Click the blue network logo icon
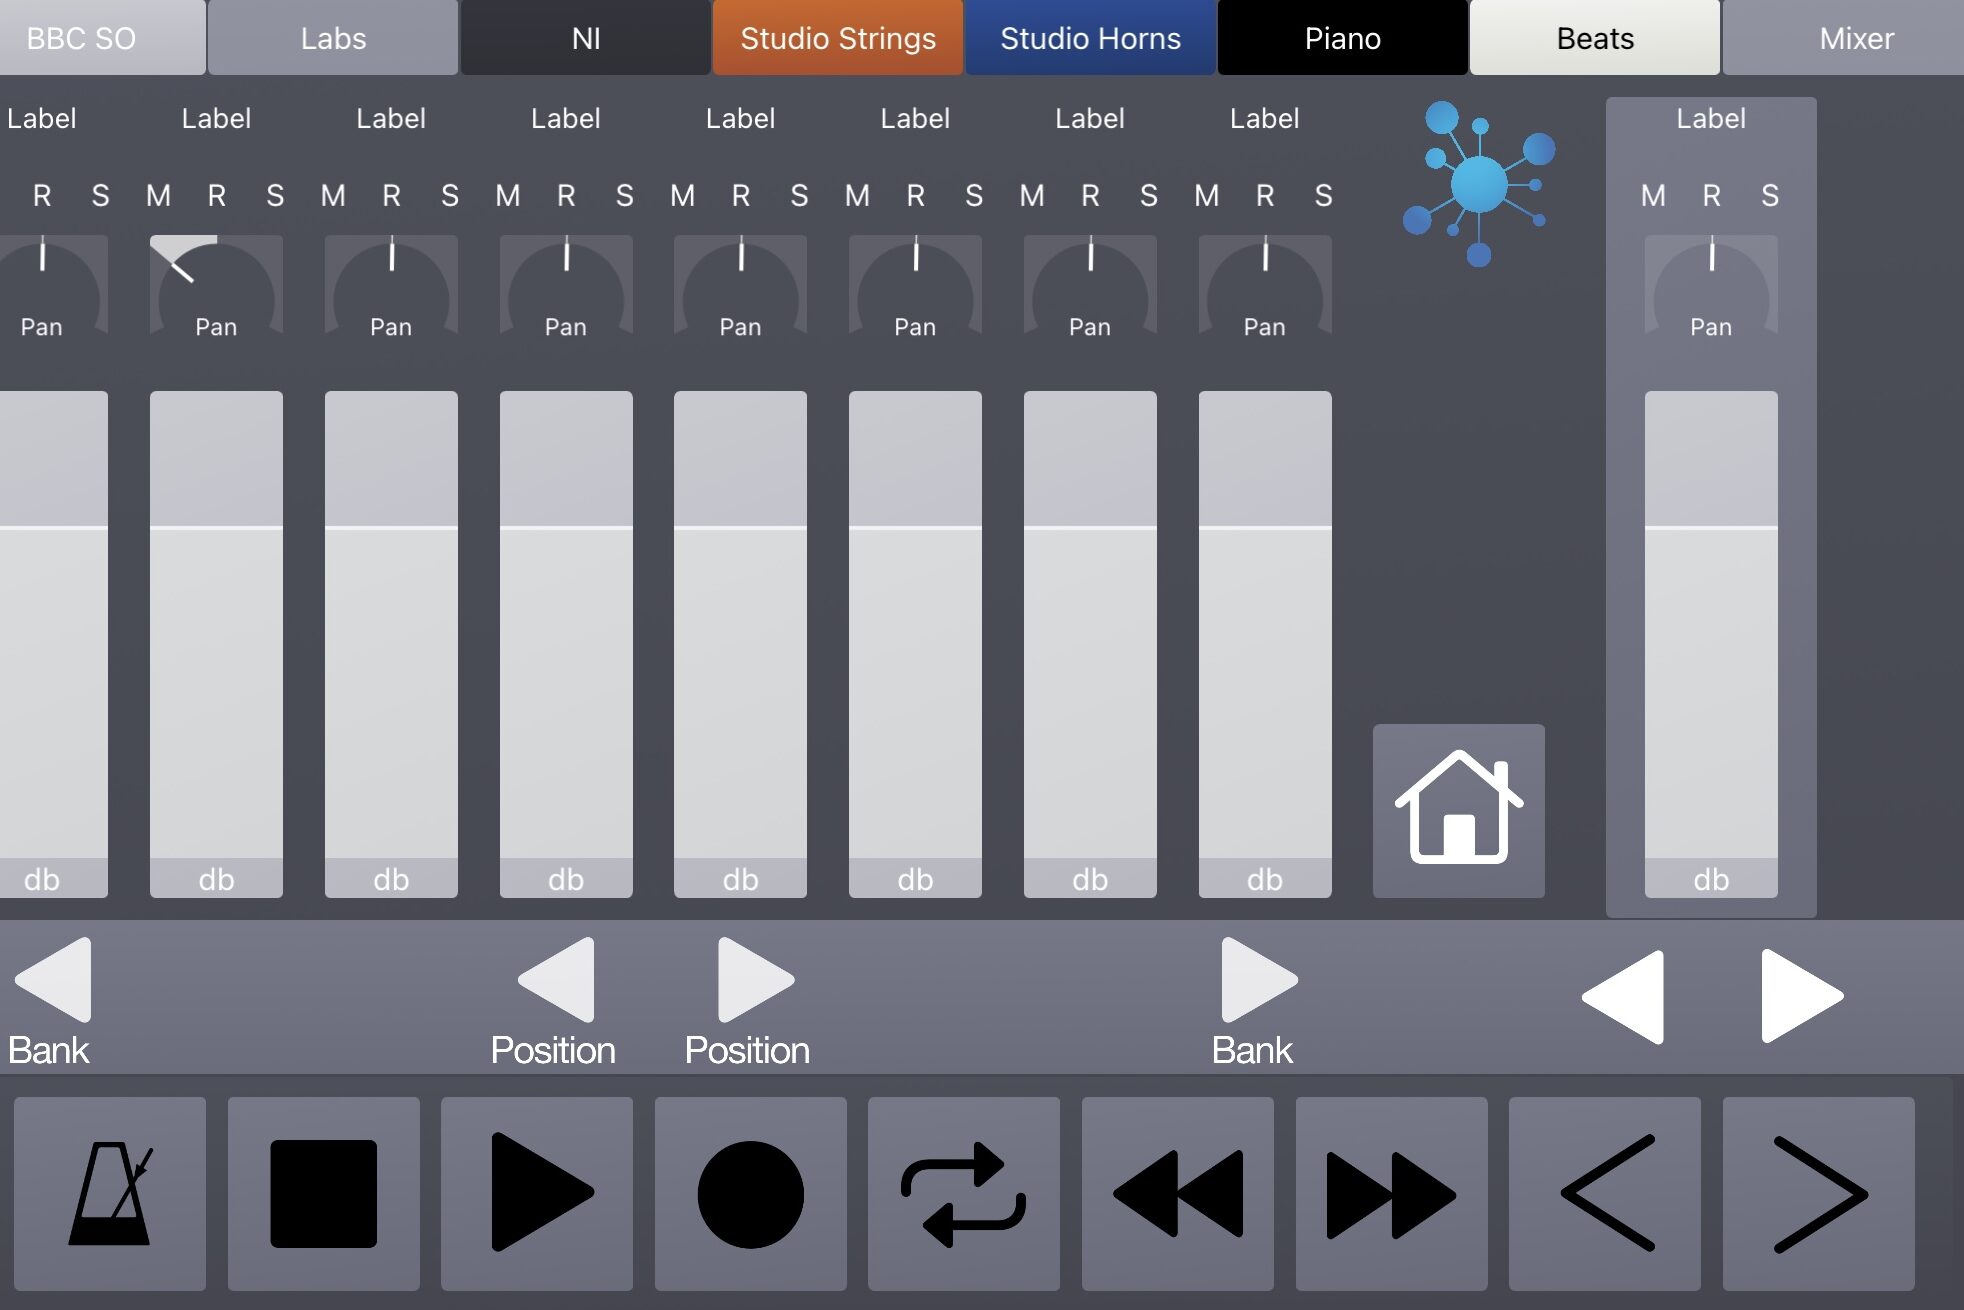The width and height of the screenshot is (1964, 1310). tap(1478, 184)
